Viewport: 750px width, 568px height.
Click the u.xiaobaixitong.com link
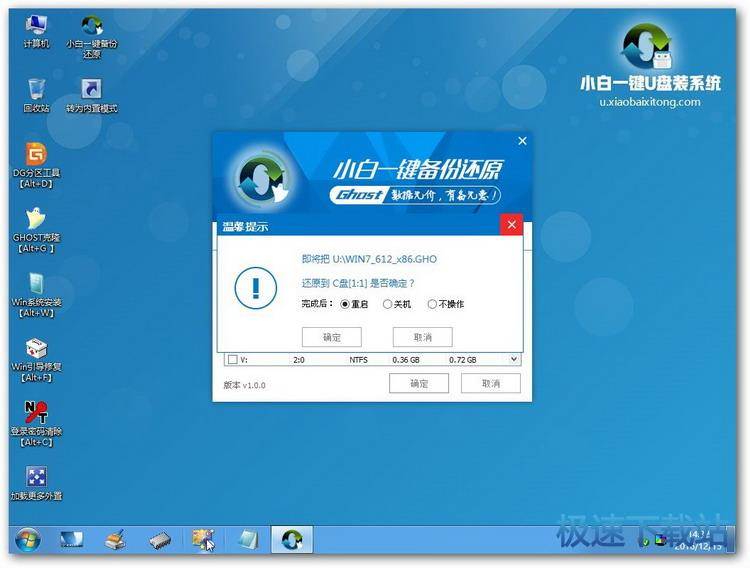[650, 102]
